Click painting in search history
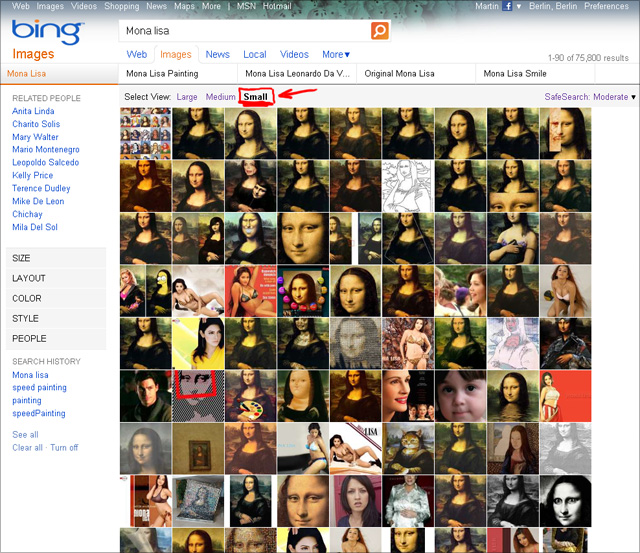This screenshot has width=640, height=553. point(27,400)
